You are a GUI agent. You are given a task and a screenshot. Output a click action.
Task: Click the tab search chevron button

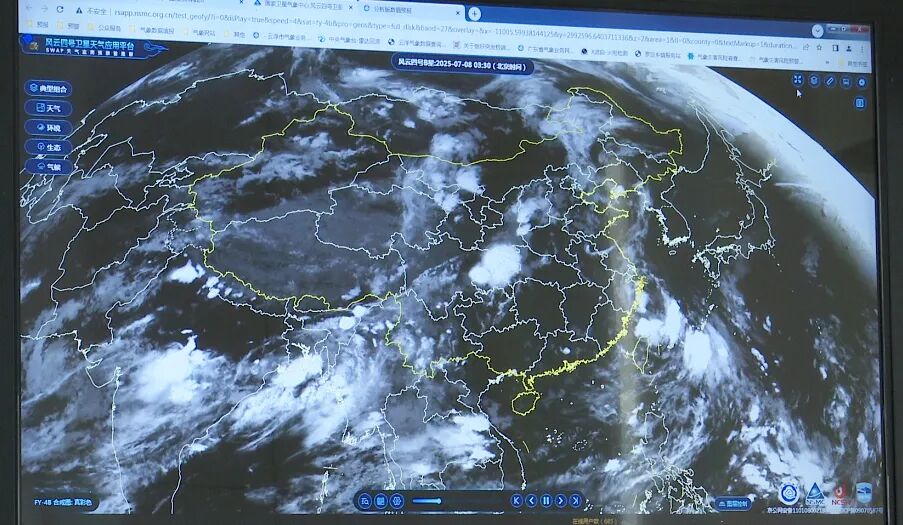817,30
